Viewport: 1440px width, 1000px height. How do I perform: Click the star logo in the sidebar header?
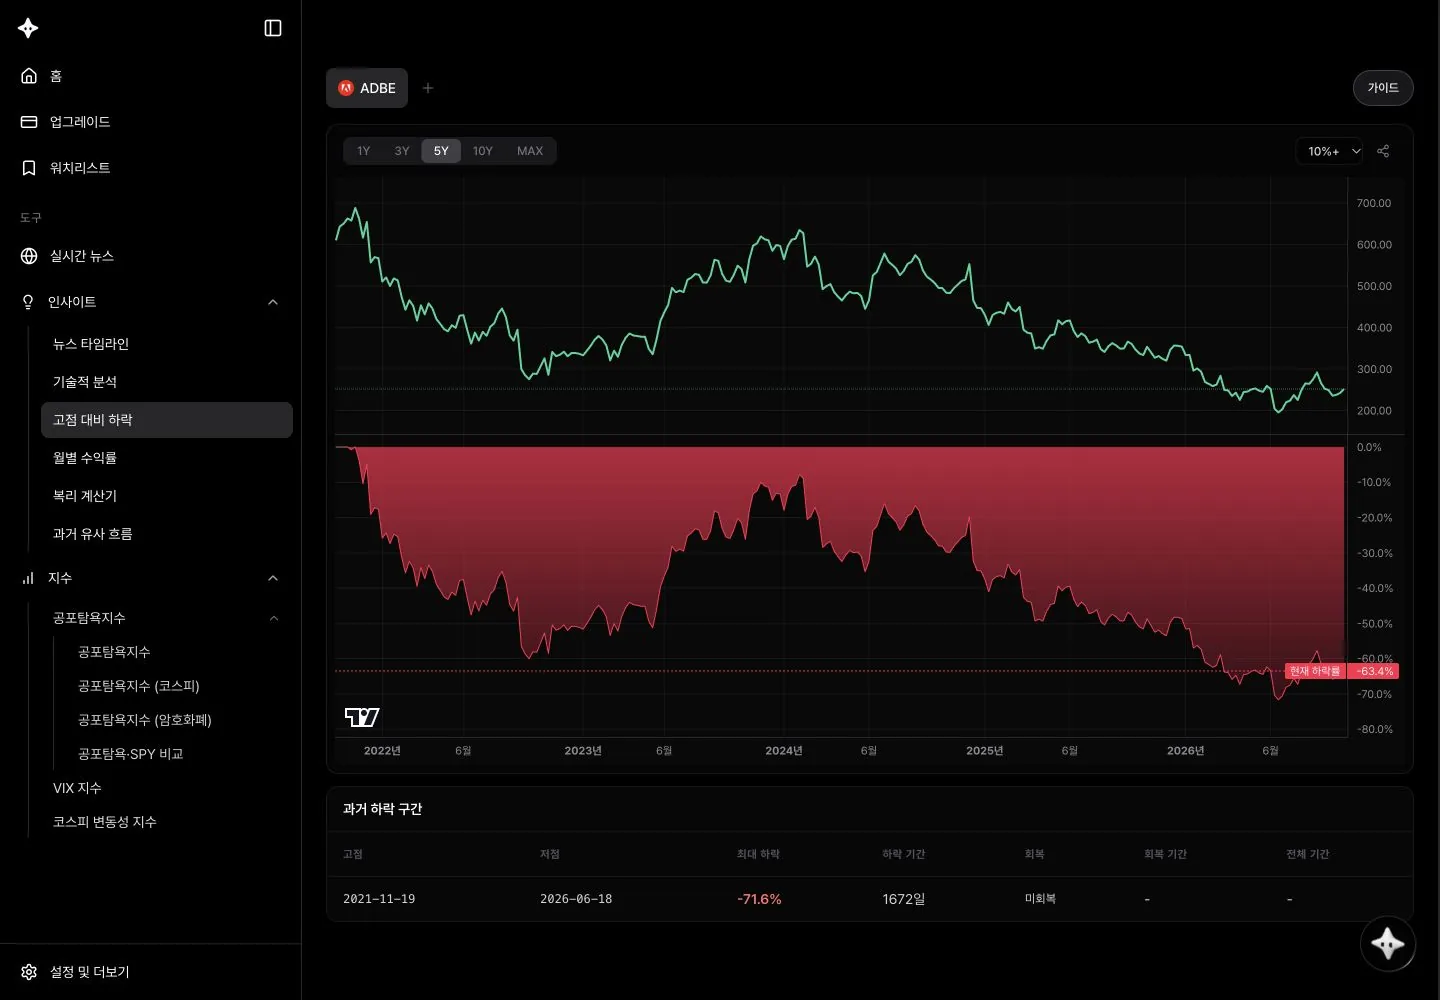click(x=28, y=28)
